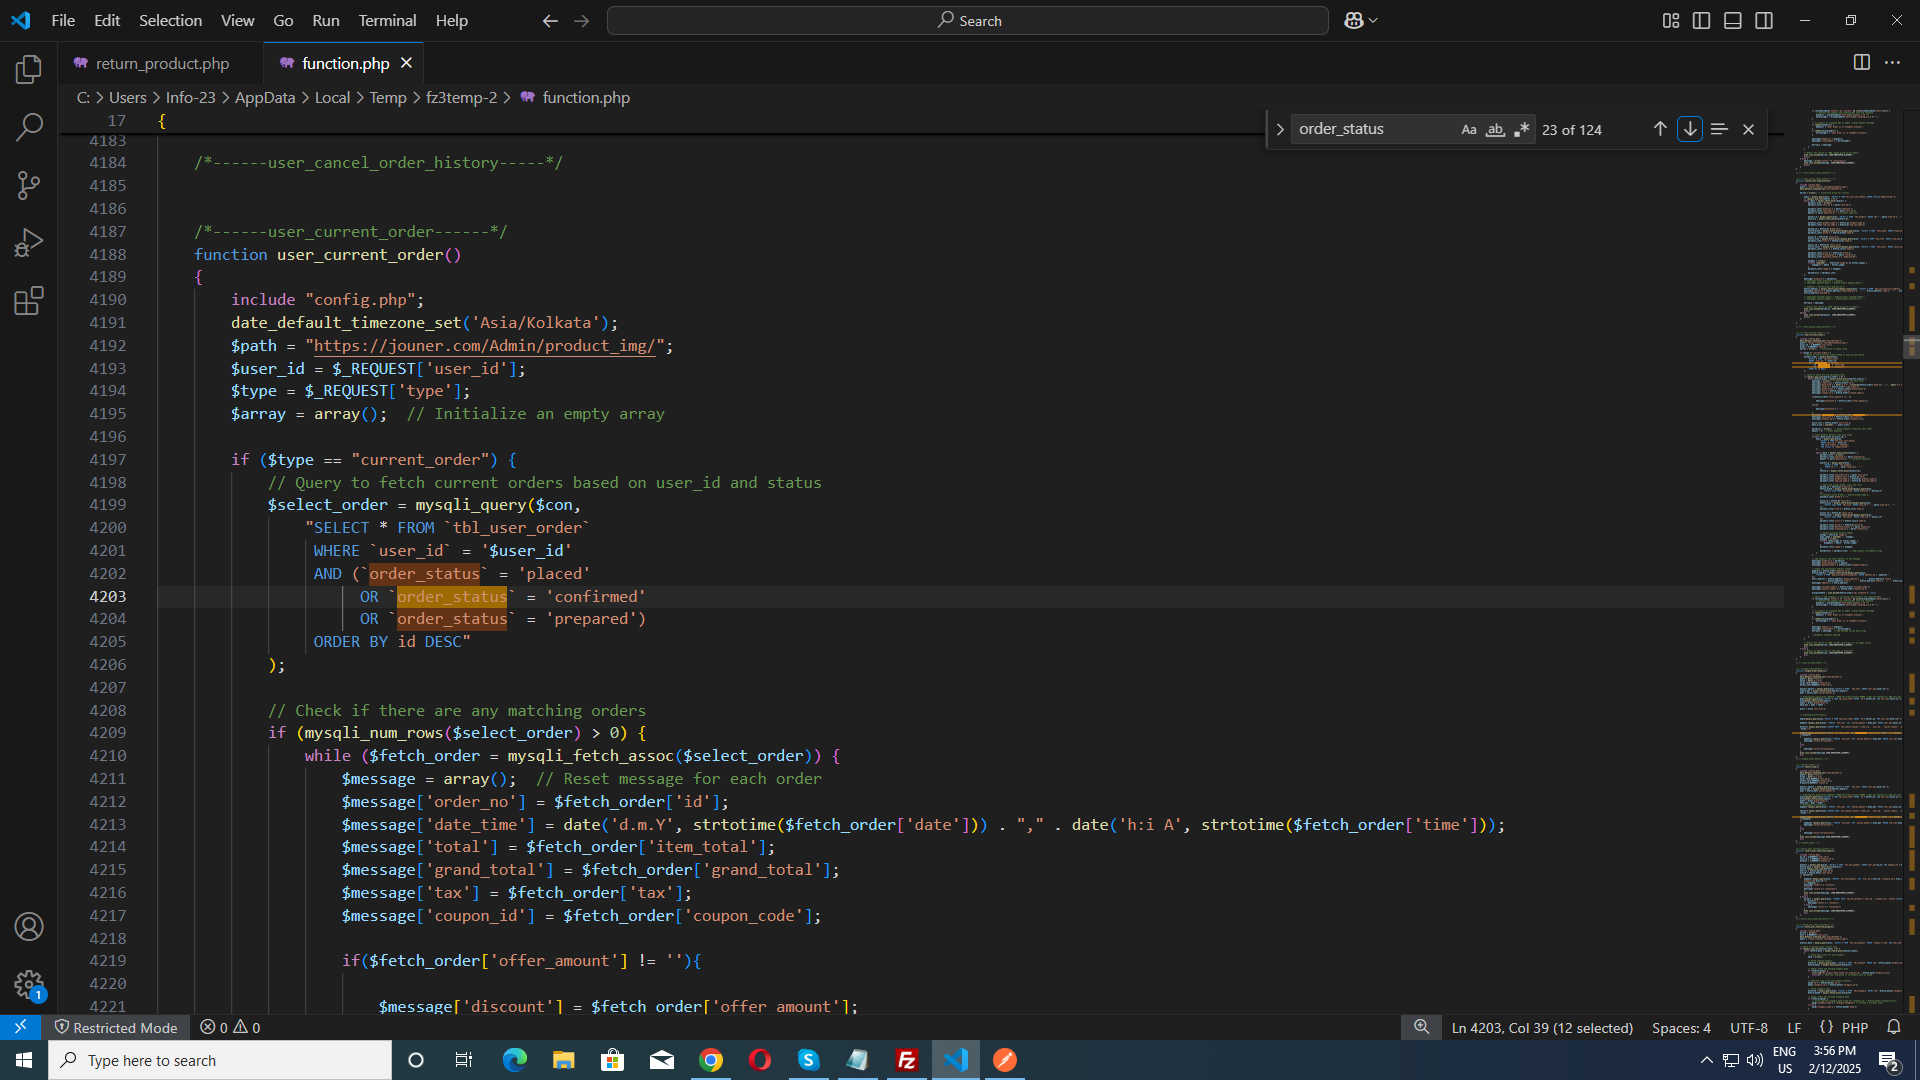Image resolution: width=1920 pixels, height=1080 pixels.
Task: Click the order_status find input field
Action: pos(1370,129)
